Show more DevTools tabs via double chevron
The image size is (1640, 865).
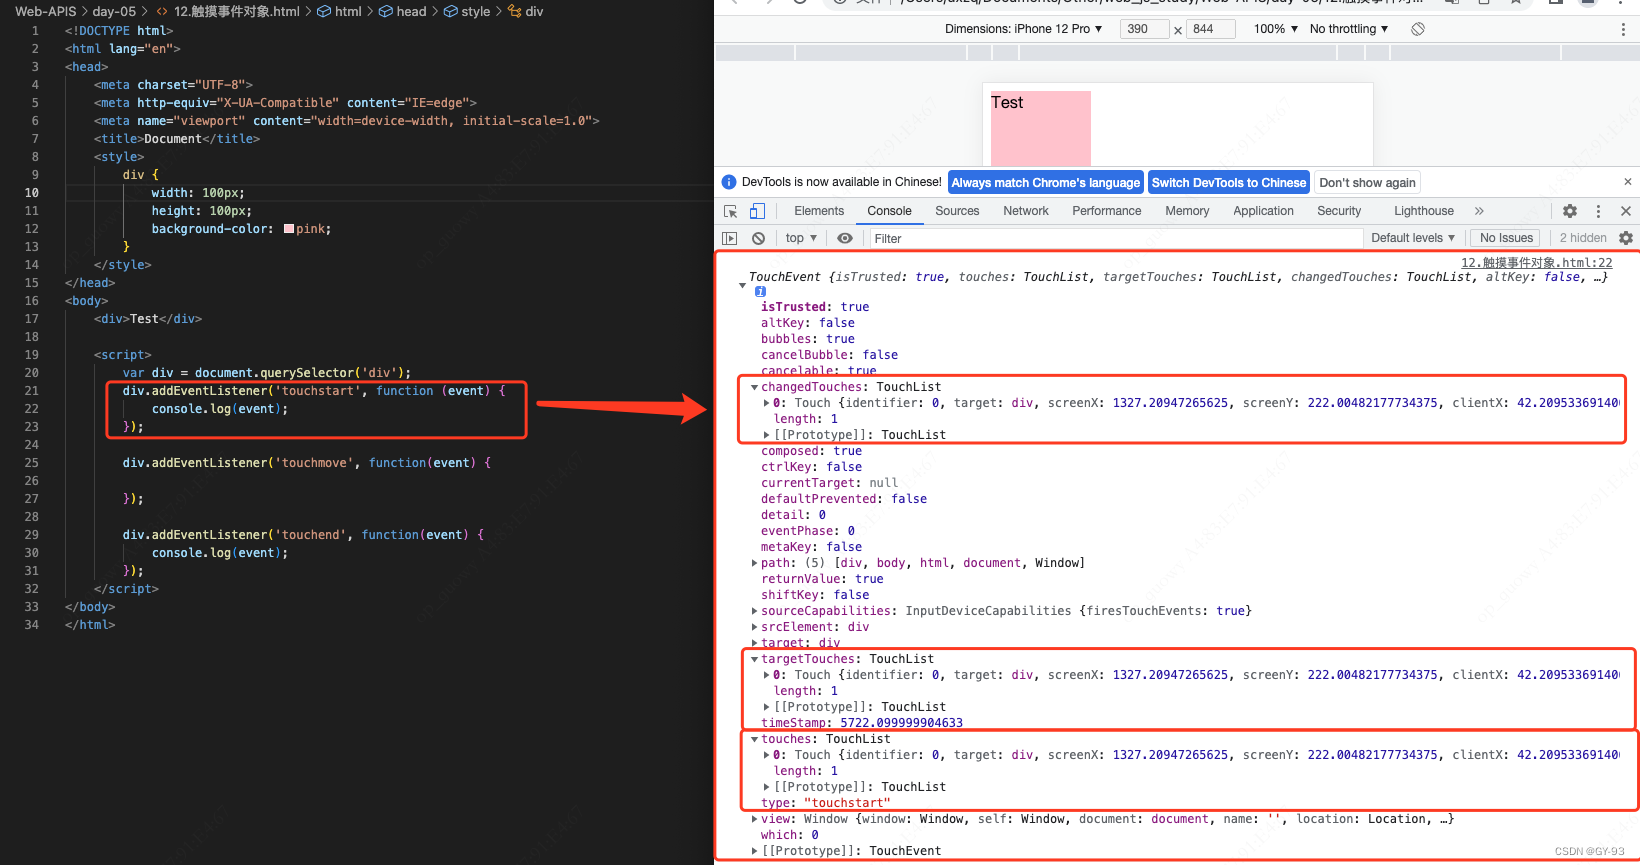click(x=1479, y=211)
